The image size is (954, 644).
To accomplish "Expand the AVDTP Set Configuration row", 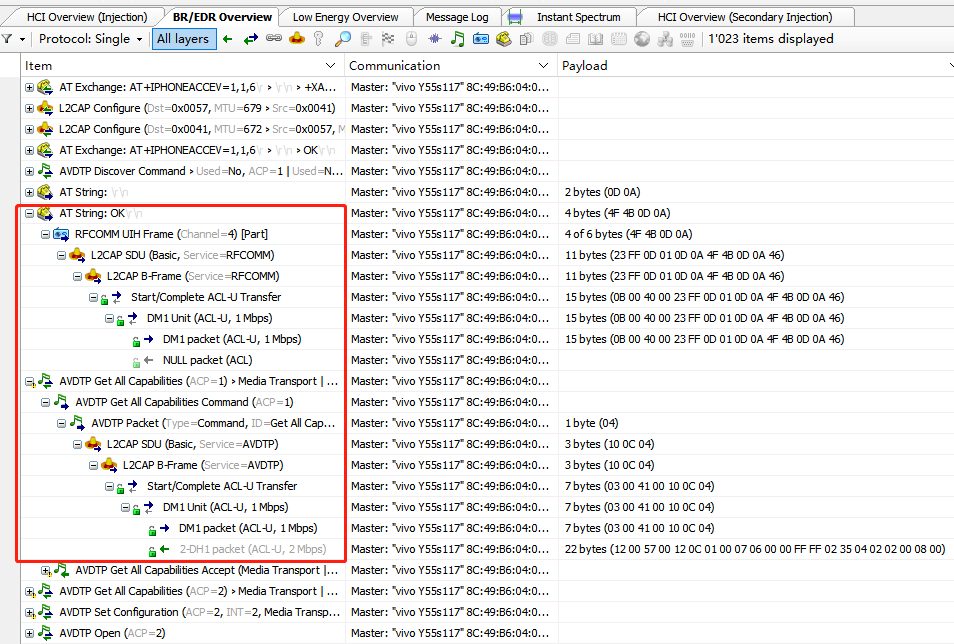I will [30, 612].
